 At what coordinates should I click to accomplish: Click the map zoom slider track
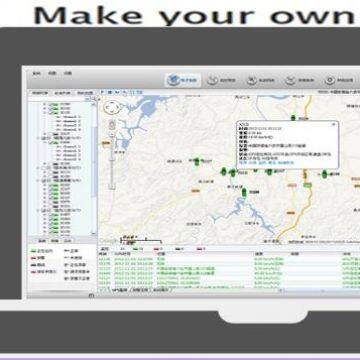coord(112,160)
